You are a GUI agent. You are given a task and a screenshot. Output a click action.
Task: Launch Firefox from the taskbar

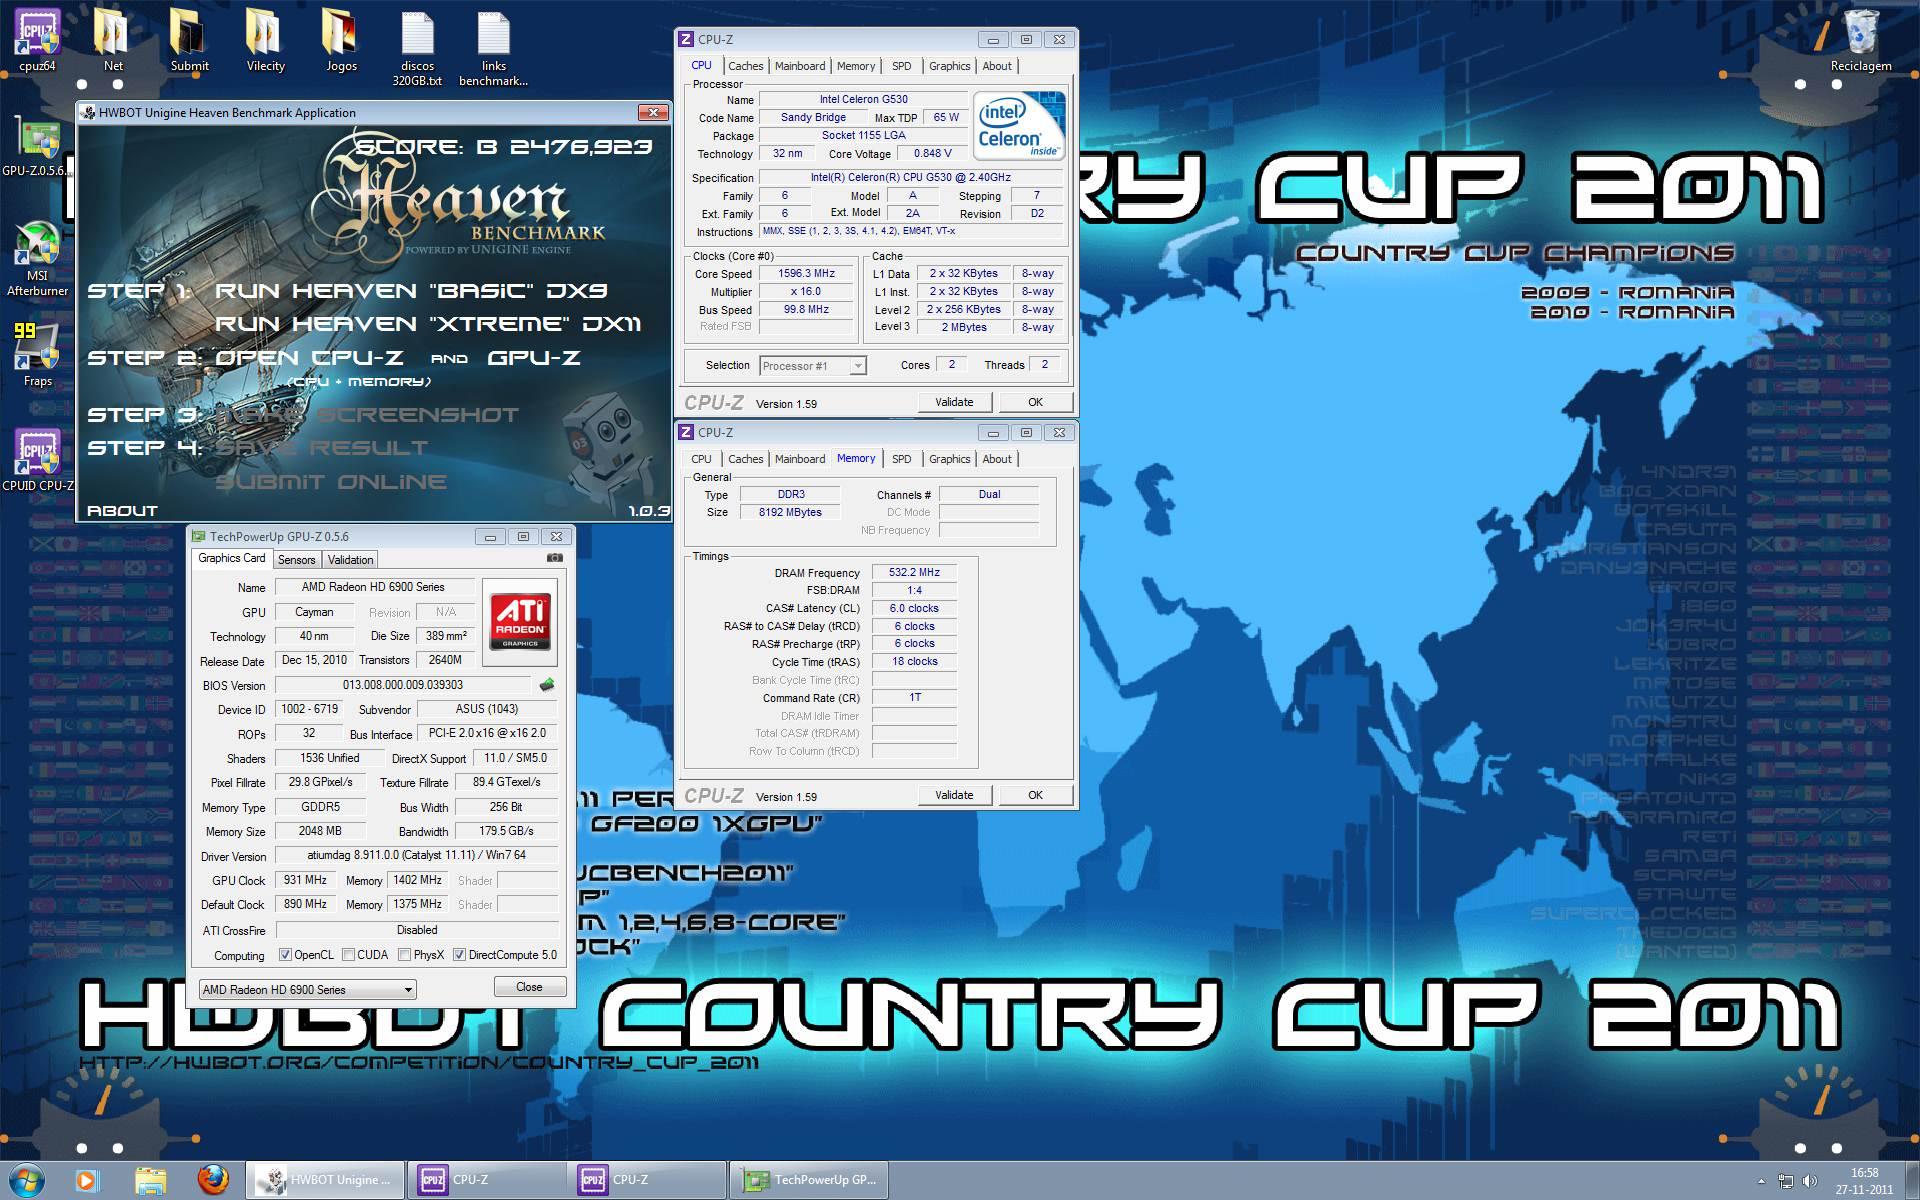pos(212,1181)
